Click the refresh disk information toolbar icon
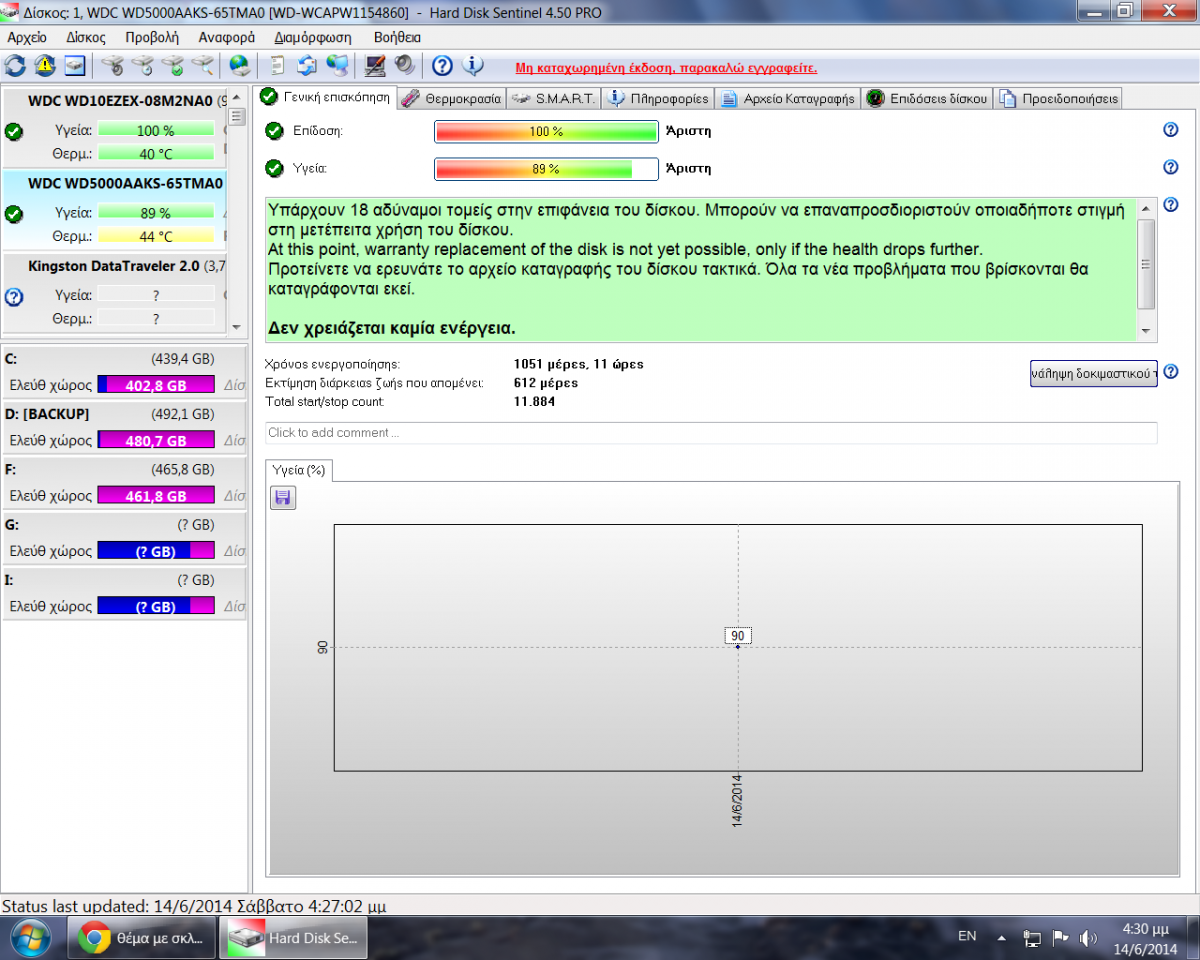This screenshot has width=1200, height=960. [x=15, y=66]
